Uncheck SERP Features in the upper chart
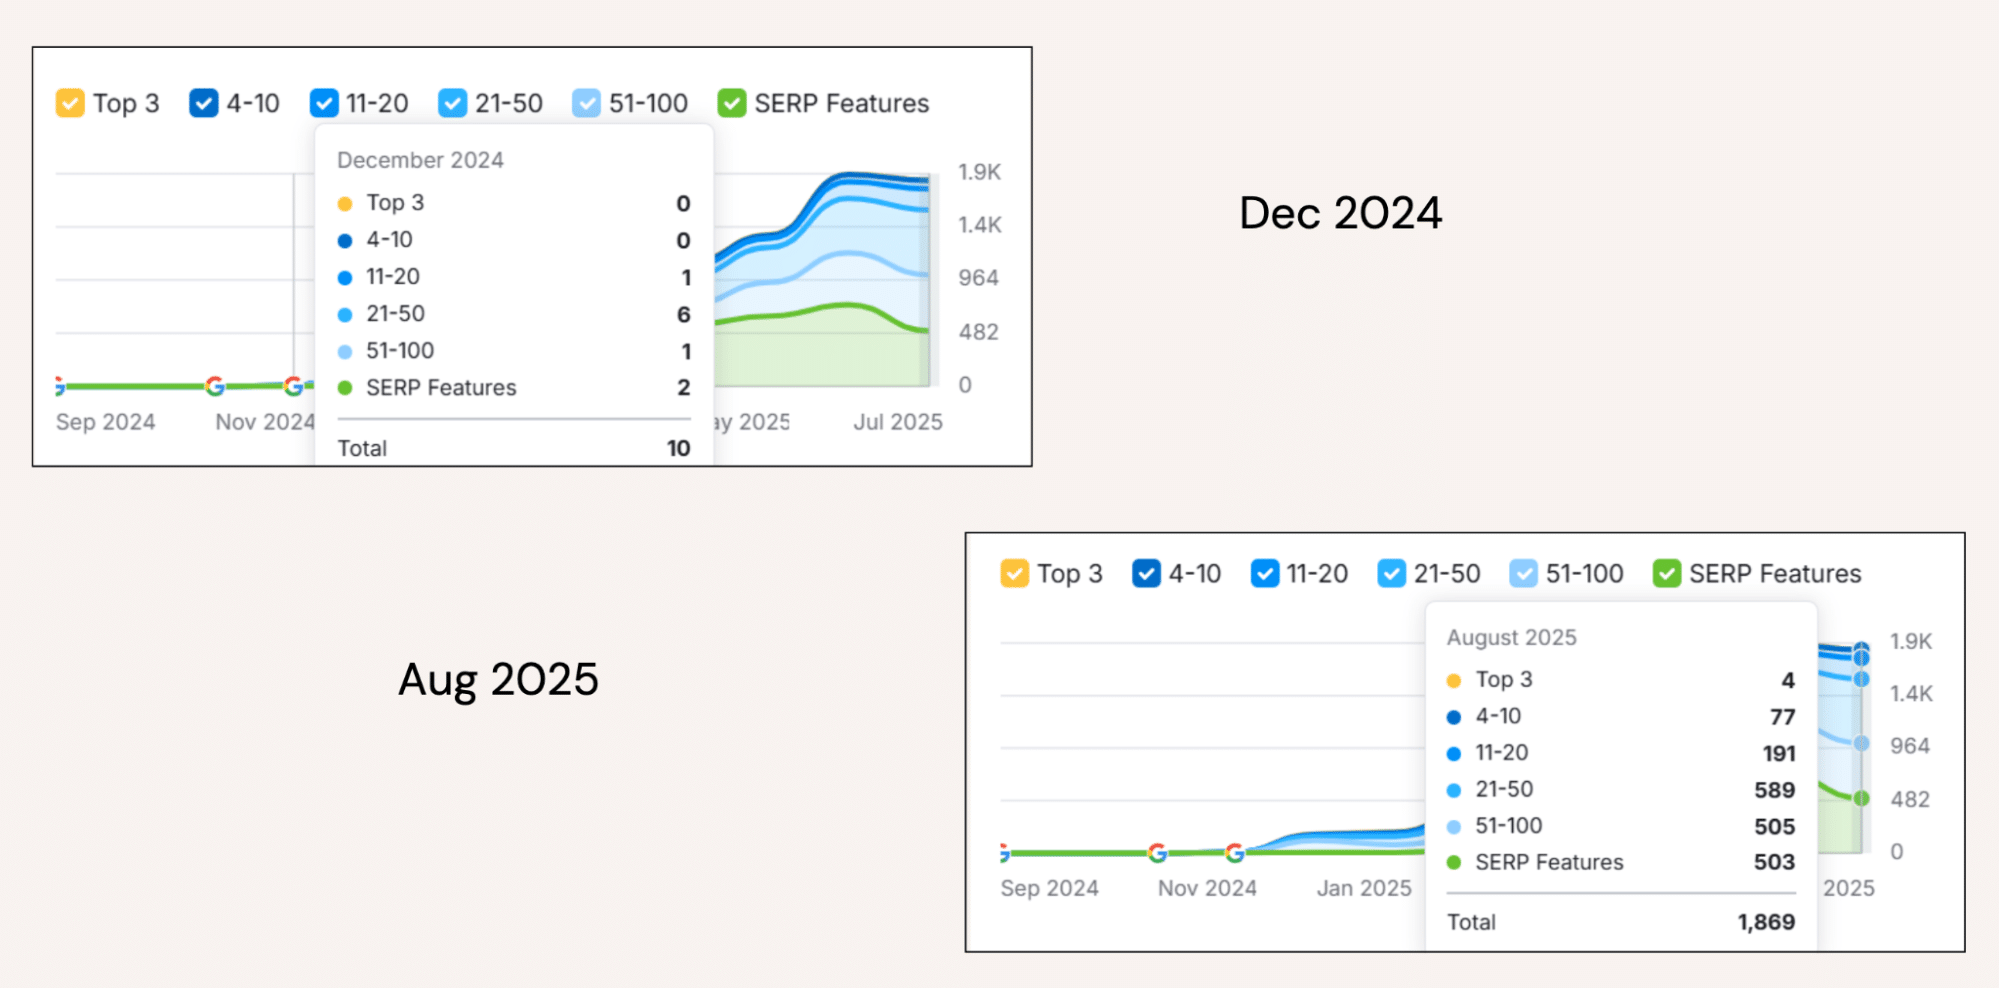Screen dimensions: 1999x988 click(x=732, y=103)
